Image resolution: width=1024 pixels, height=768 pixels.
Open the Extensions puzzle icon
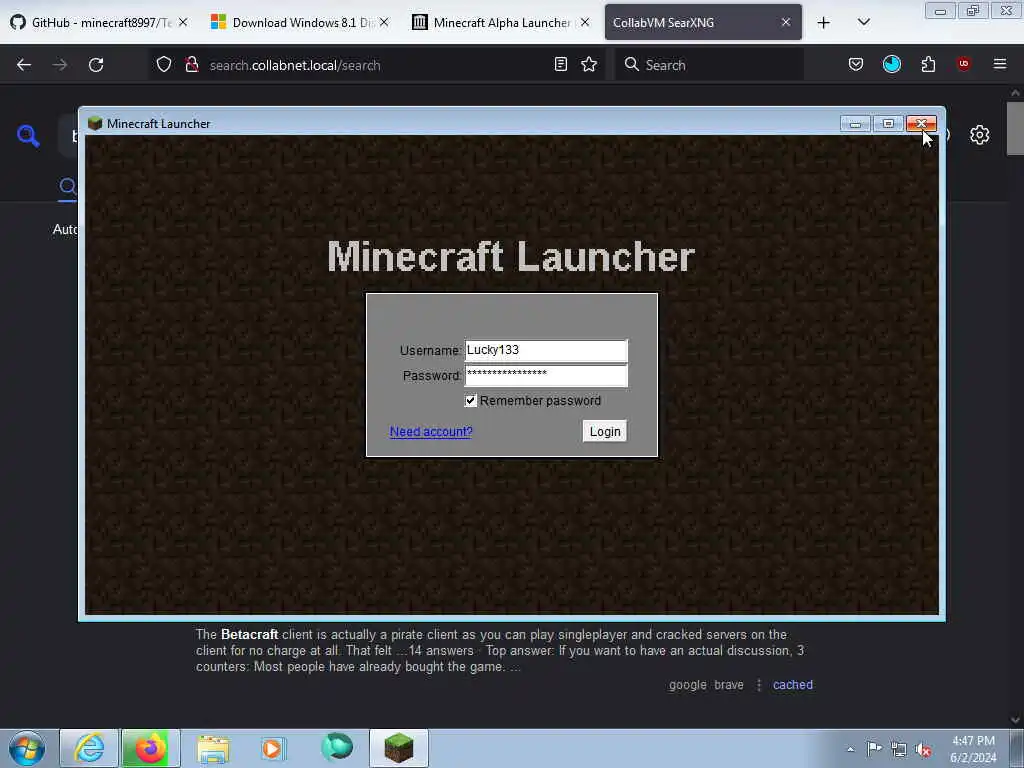928,64
